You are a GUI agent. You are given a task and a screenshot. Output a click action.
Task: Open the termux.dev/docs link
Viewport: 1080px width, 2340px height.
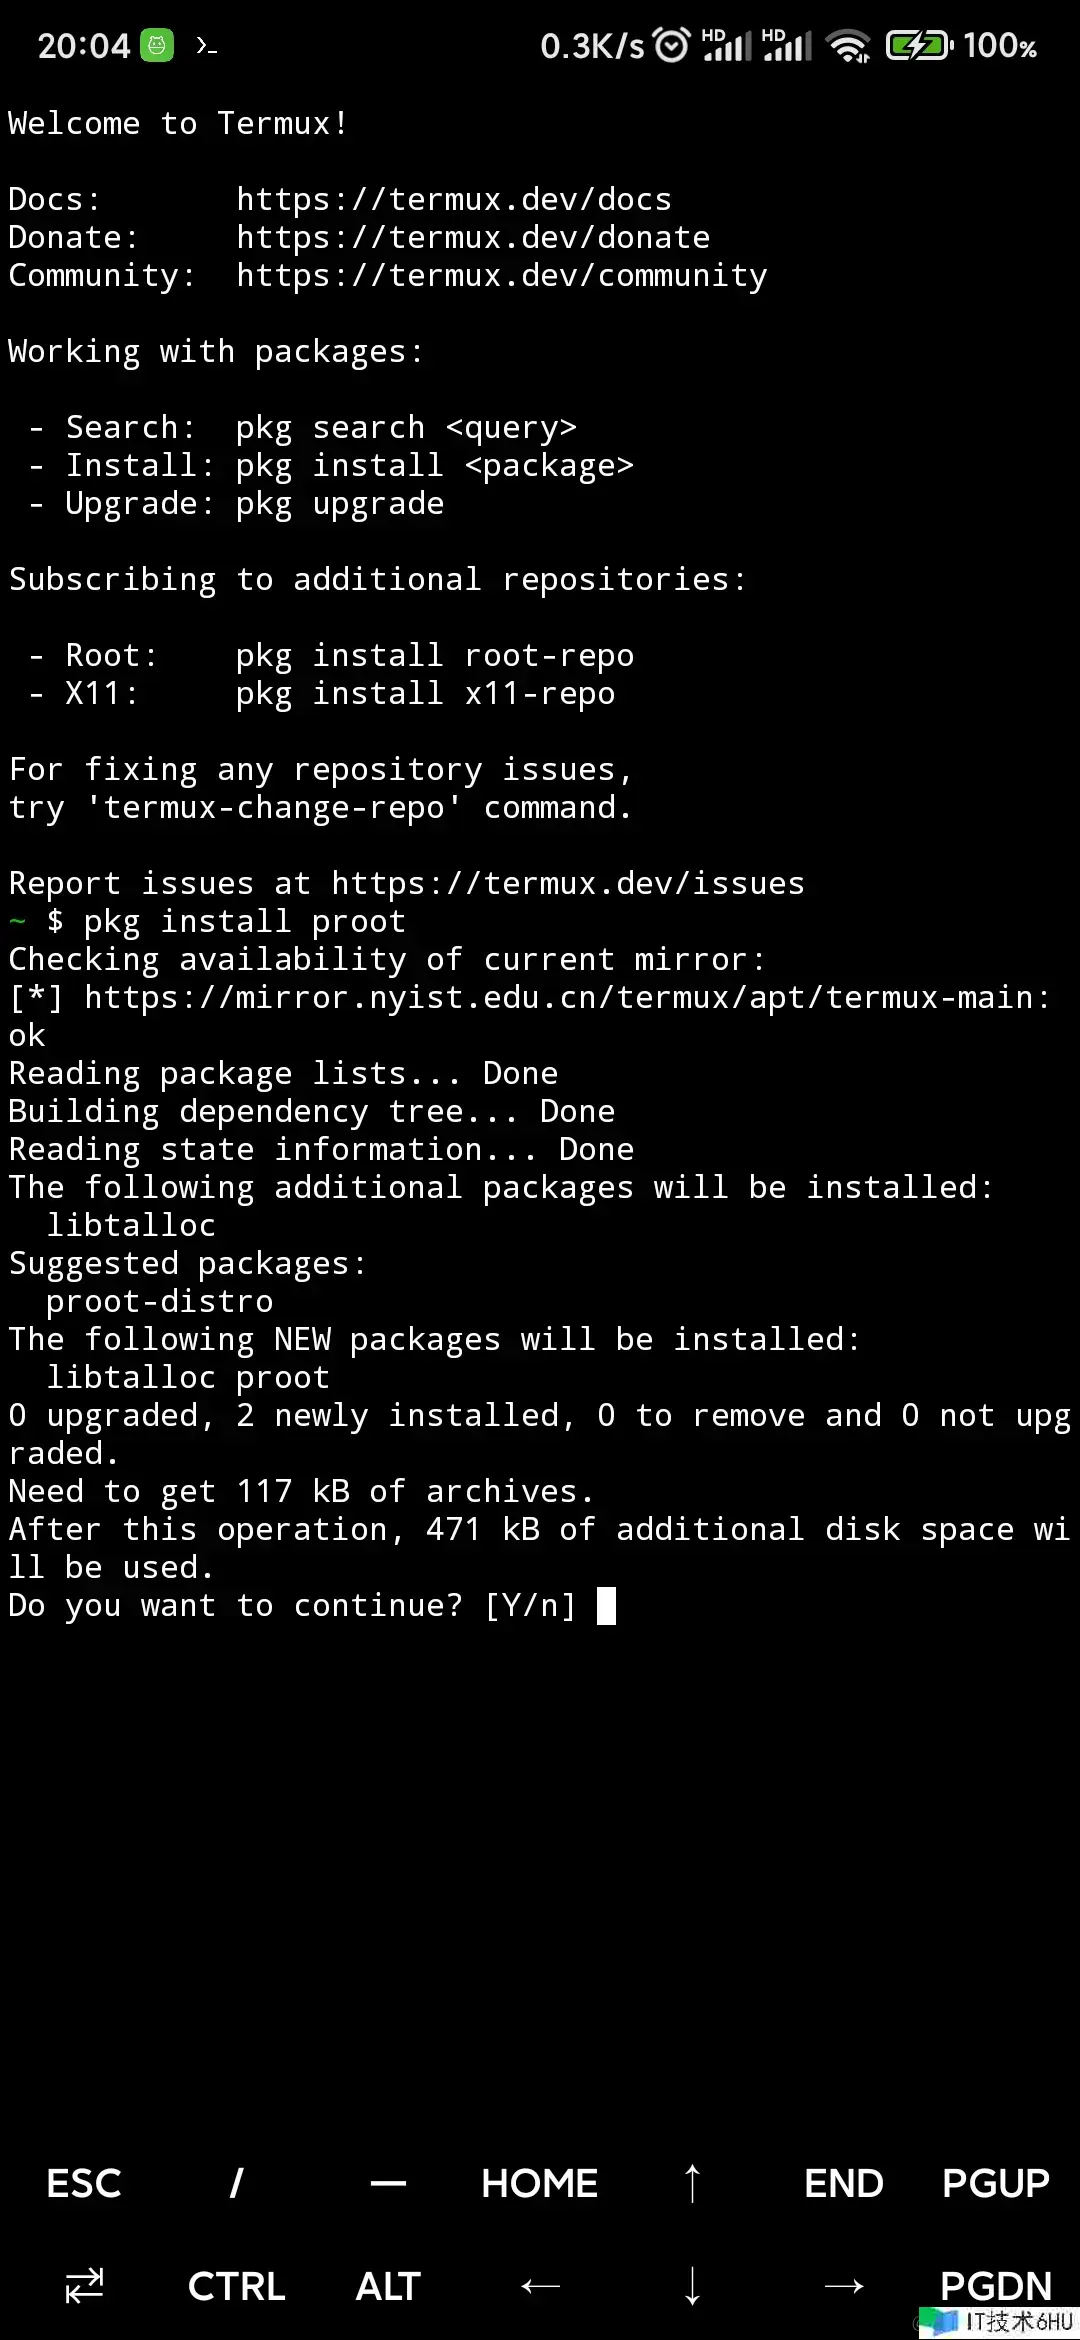click(x=453, y=199)
